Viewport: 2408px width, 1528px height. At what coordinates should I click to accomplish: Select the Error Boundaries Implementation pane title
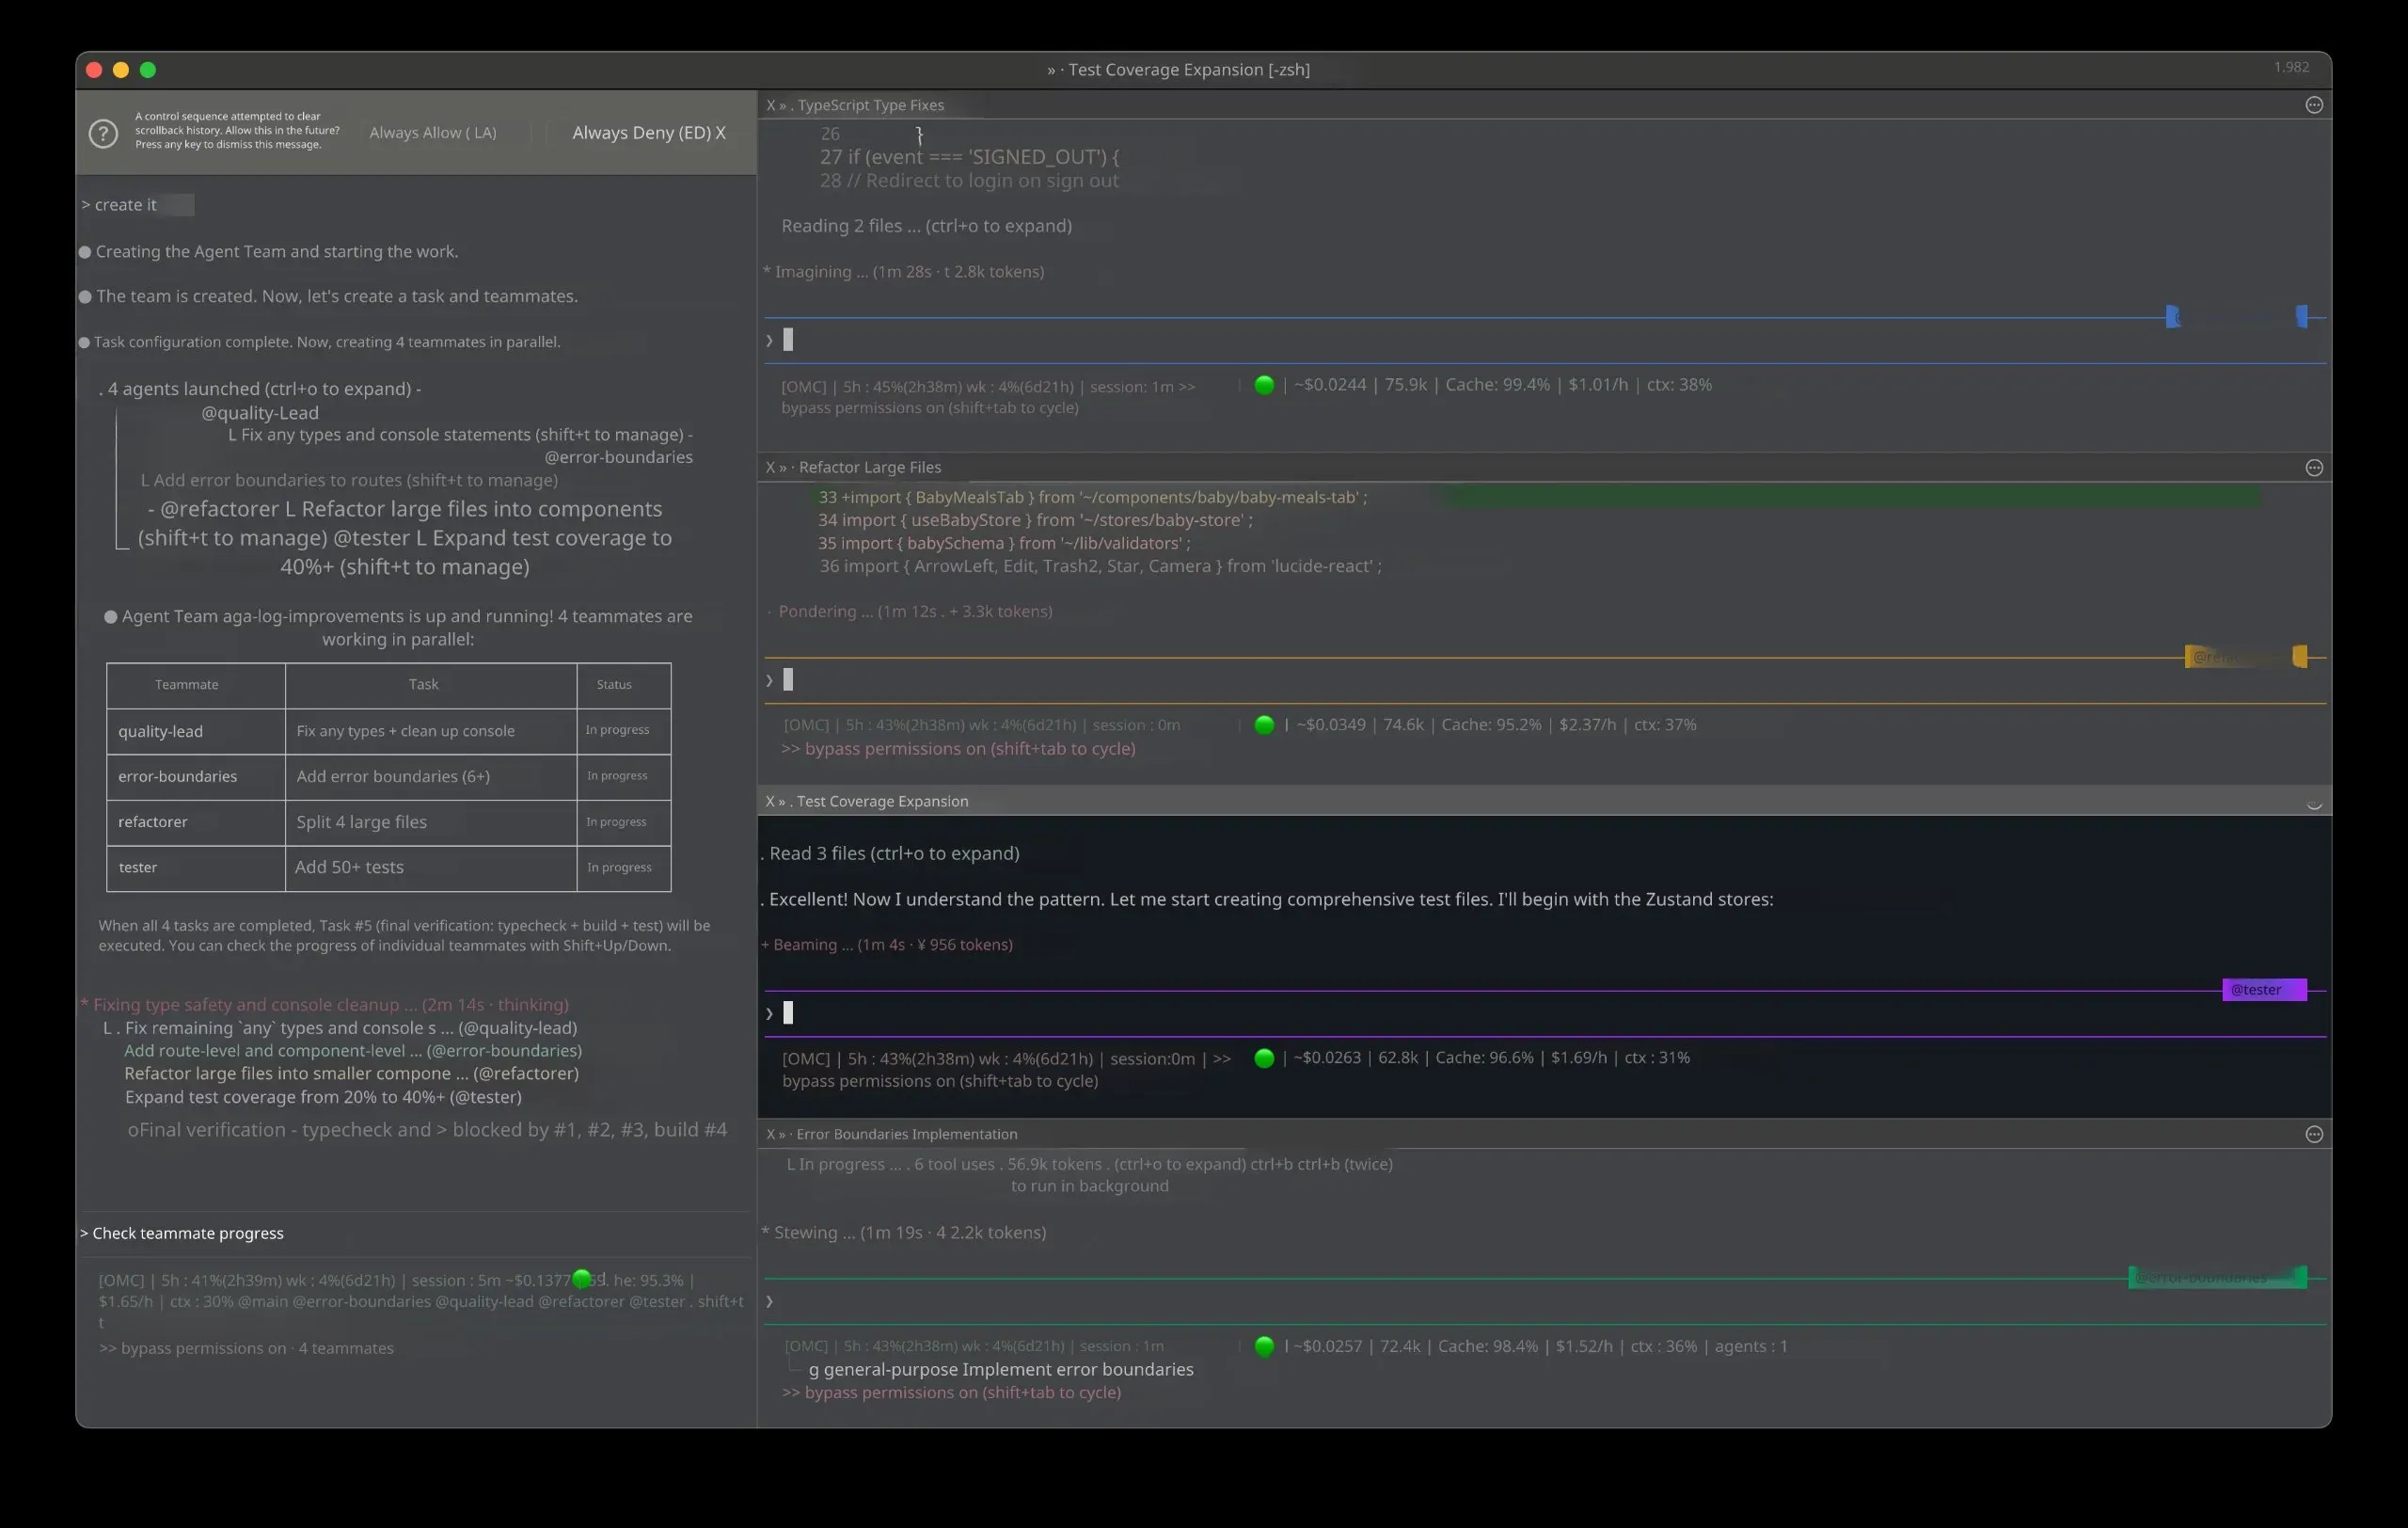pyautogui.click(x=906, y=1134)
